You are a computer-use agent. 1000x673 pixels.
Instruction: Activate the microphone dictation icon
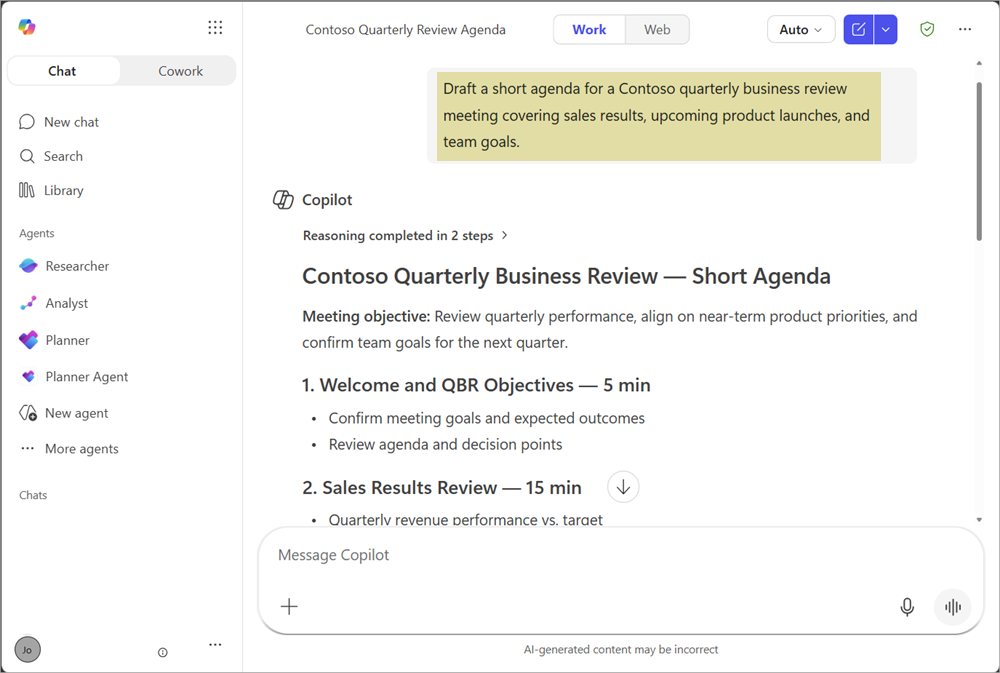coord(907,607)
